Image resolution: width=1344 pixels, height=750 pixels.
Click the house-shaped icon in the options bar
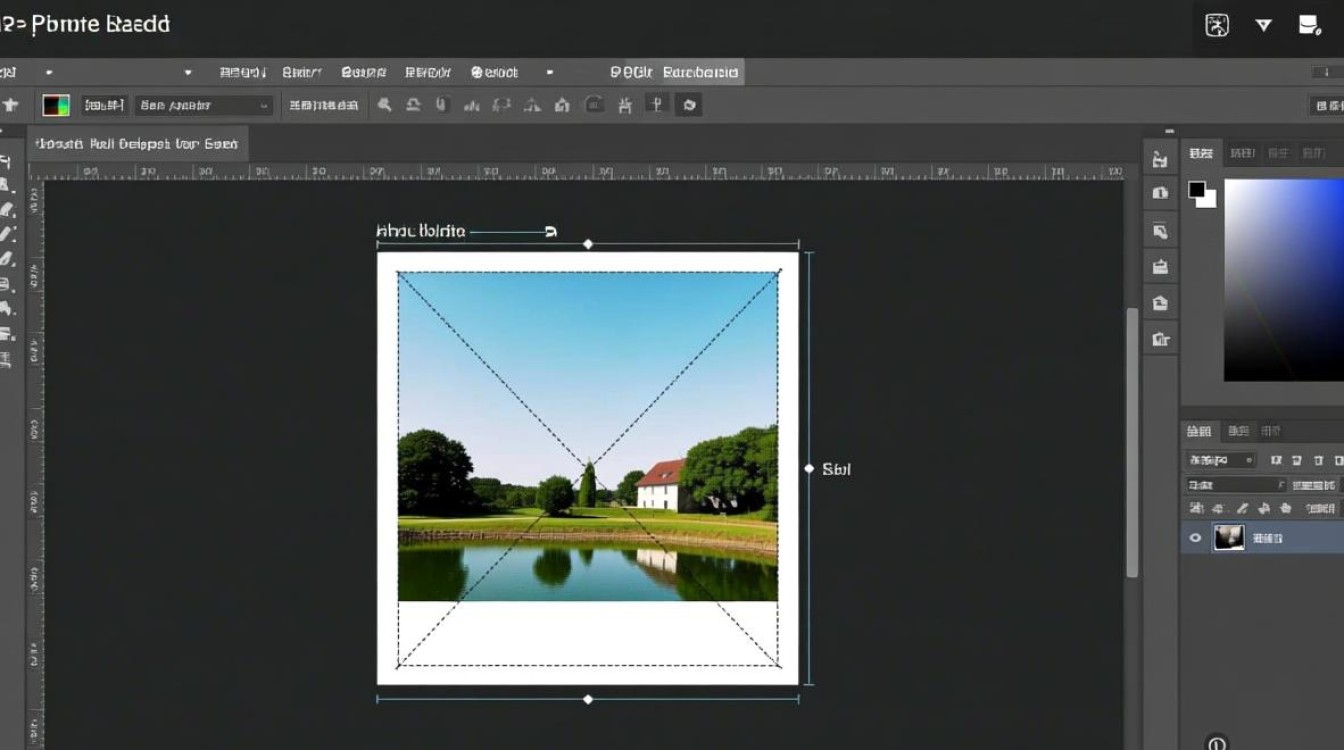(x=562, y=105)
